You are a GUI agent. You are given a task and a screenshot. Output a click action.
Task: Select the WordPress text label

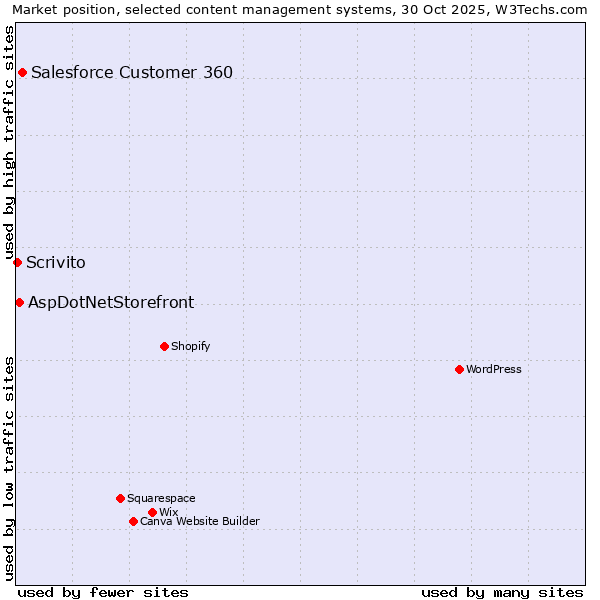[x=494, y=369]
